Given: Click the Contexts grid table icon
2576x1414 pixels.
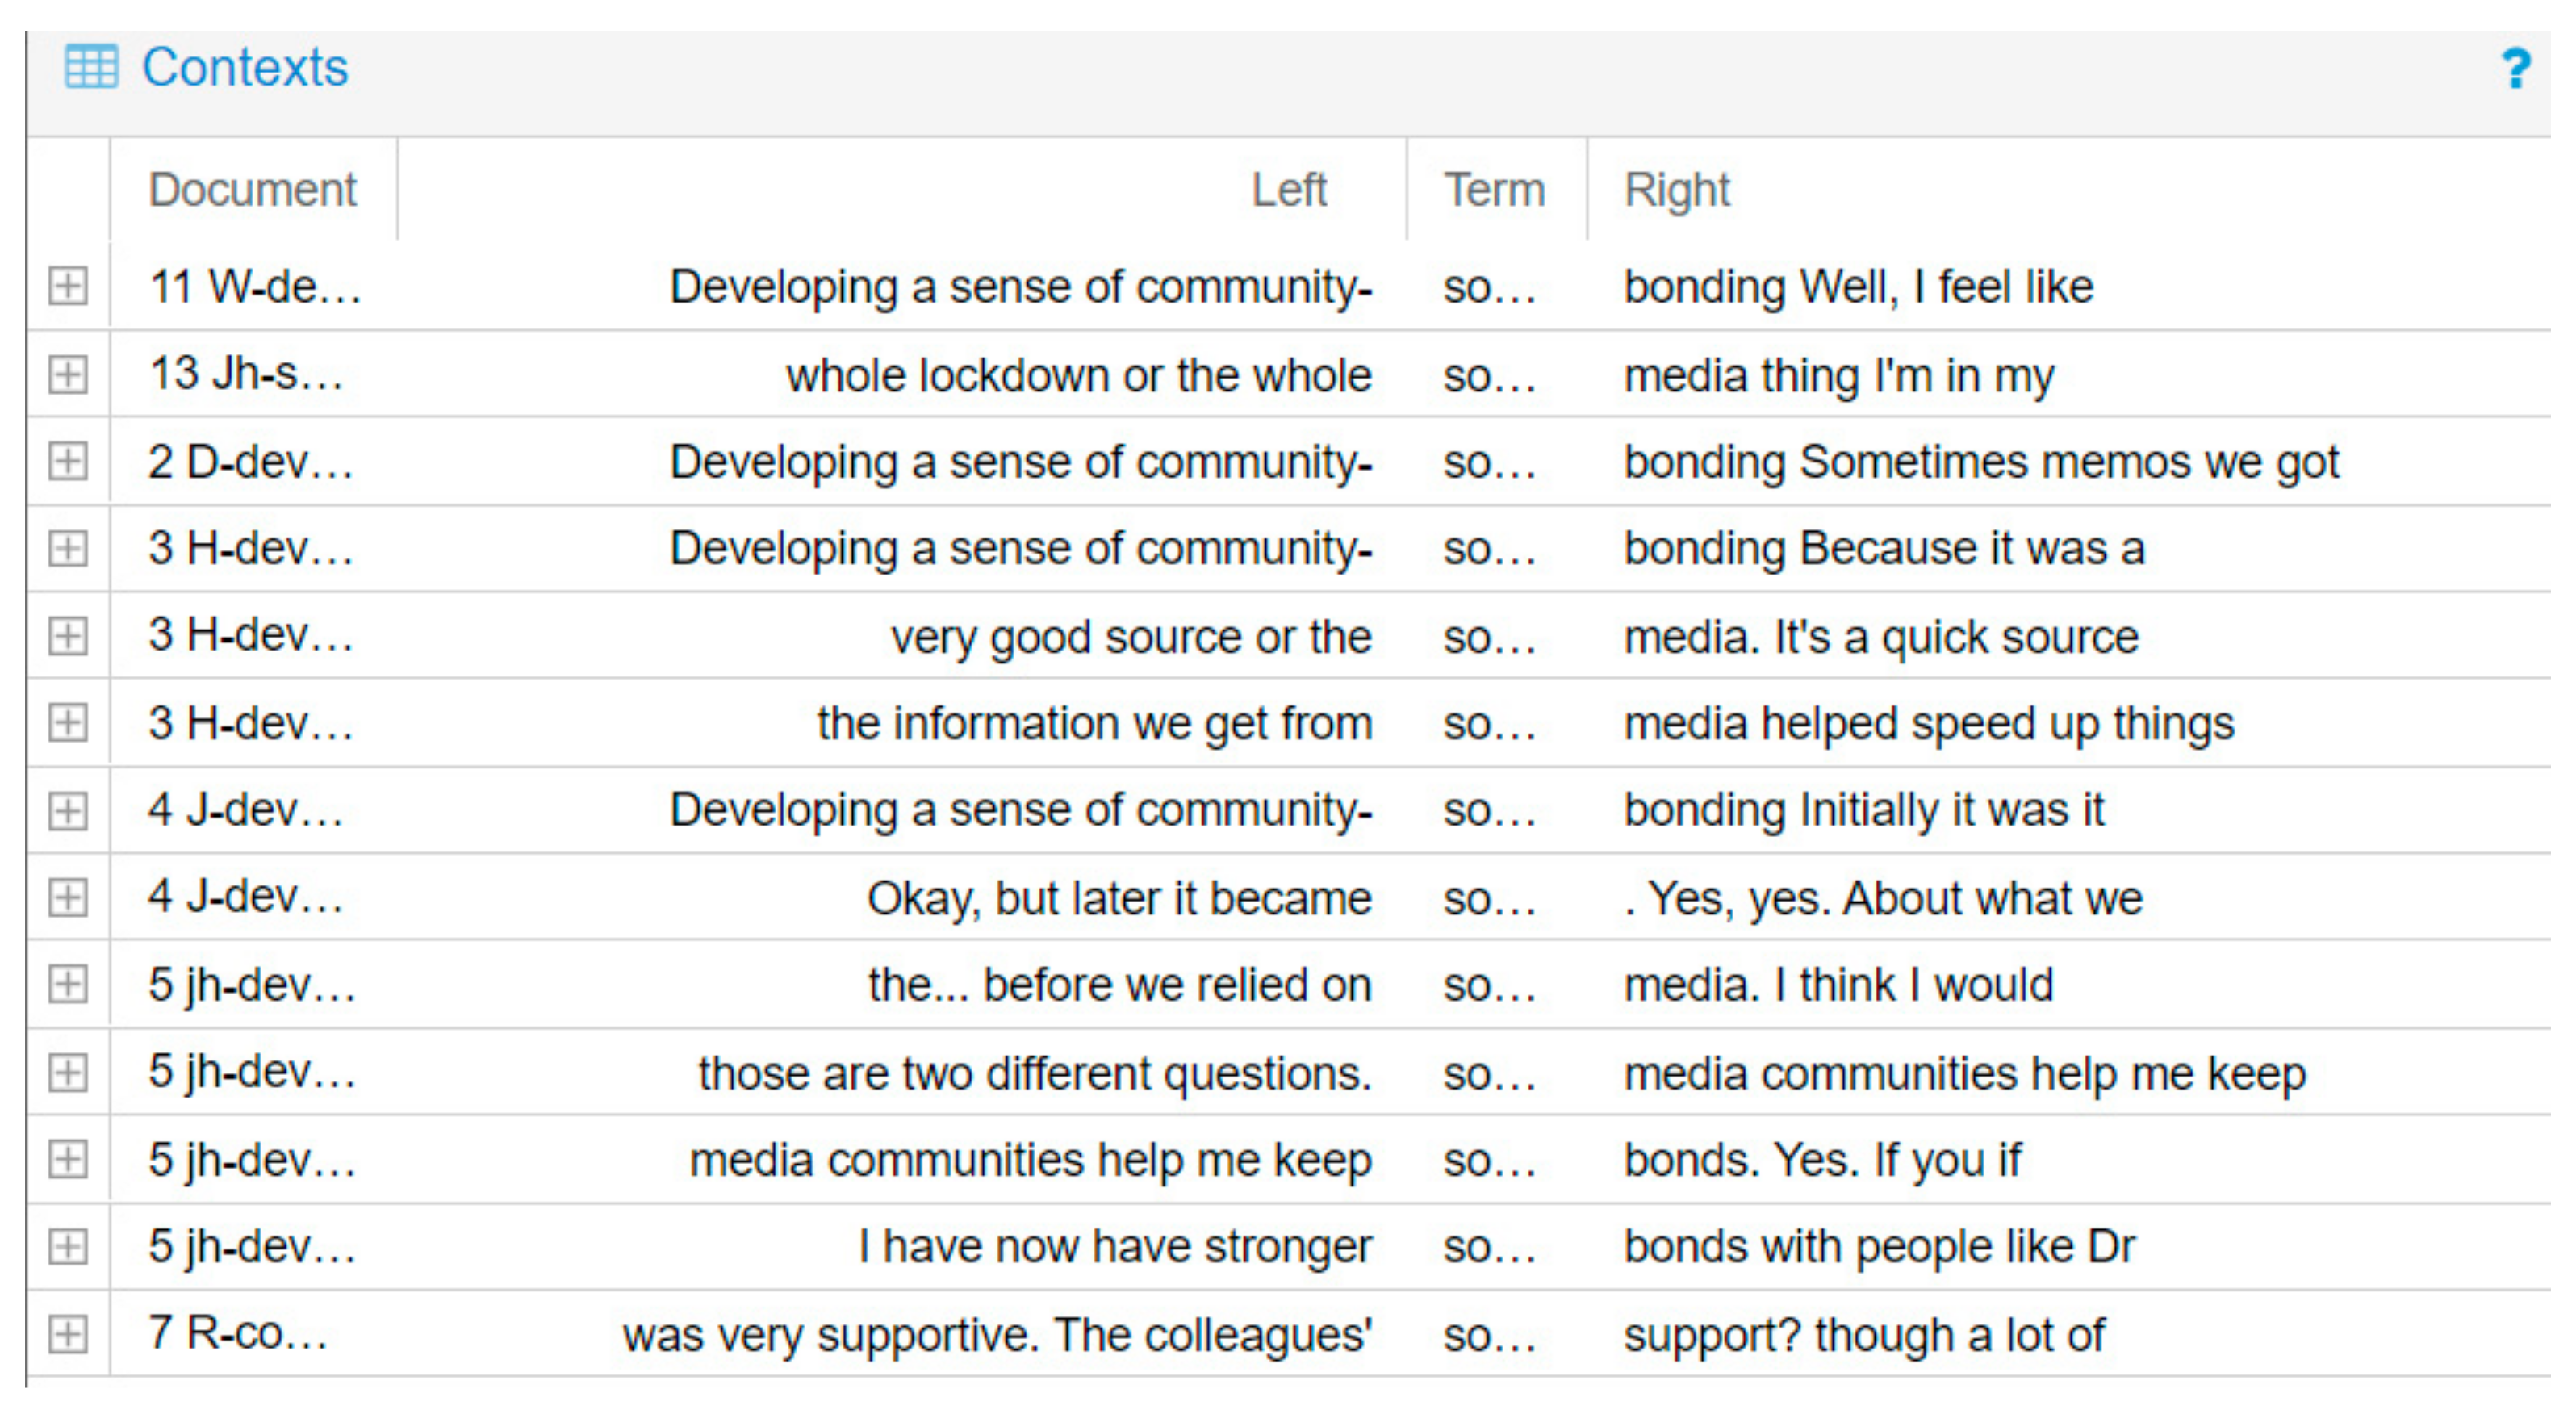Looking at the screenshot, I should coord(91,67).
